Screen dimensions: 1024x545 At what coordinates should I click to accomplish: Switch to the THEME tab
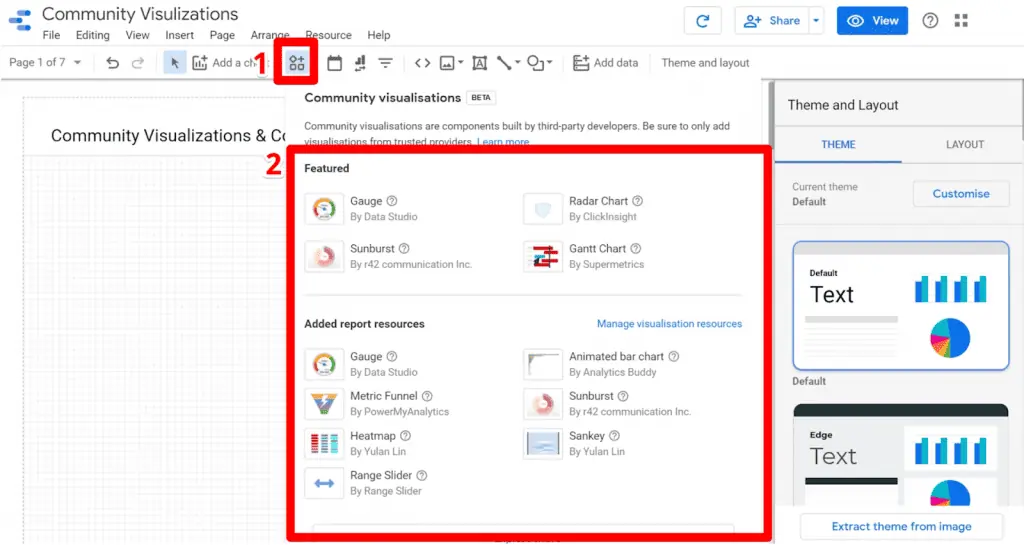pos(838,144)
